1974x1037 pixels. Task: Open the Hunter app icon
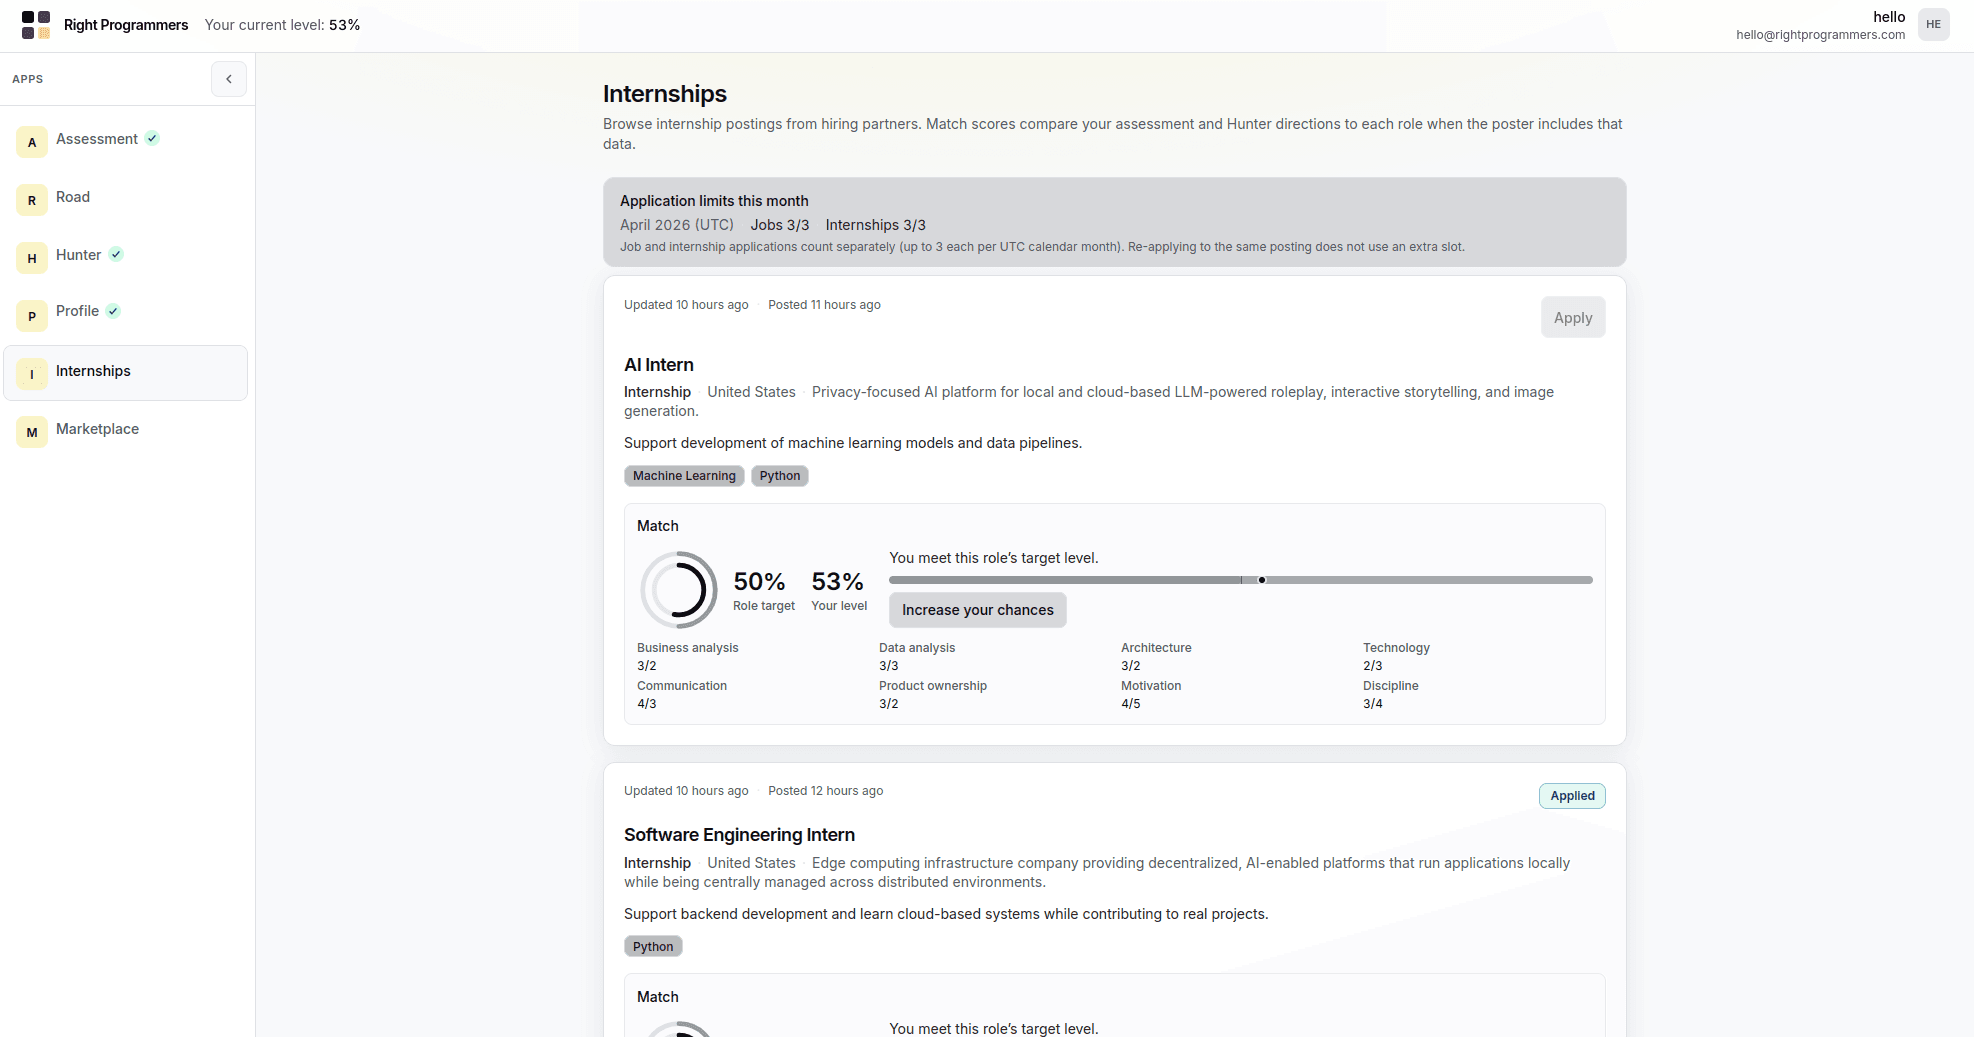(32, 258)
